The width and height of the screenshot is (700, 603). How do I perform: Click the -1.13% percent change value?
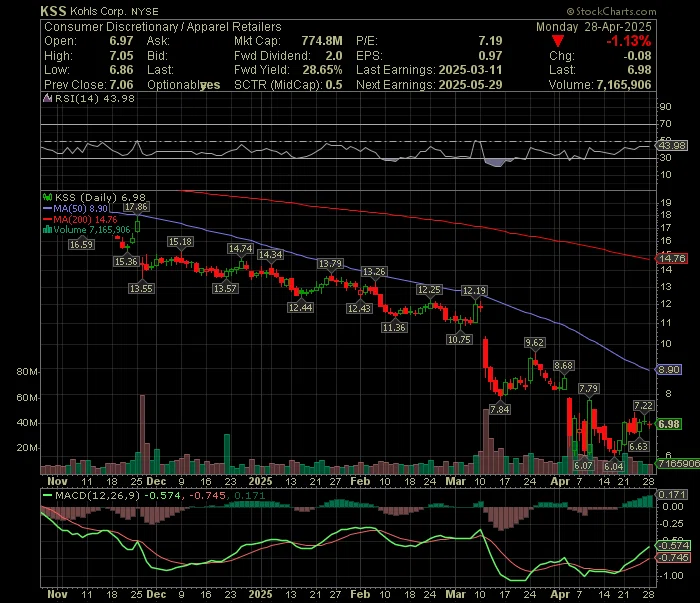629,42
